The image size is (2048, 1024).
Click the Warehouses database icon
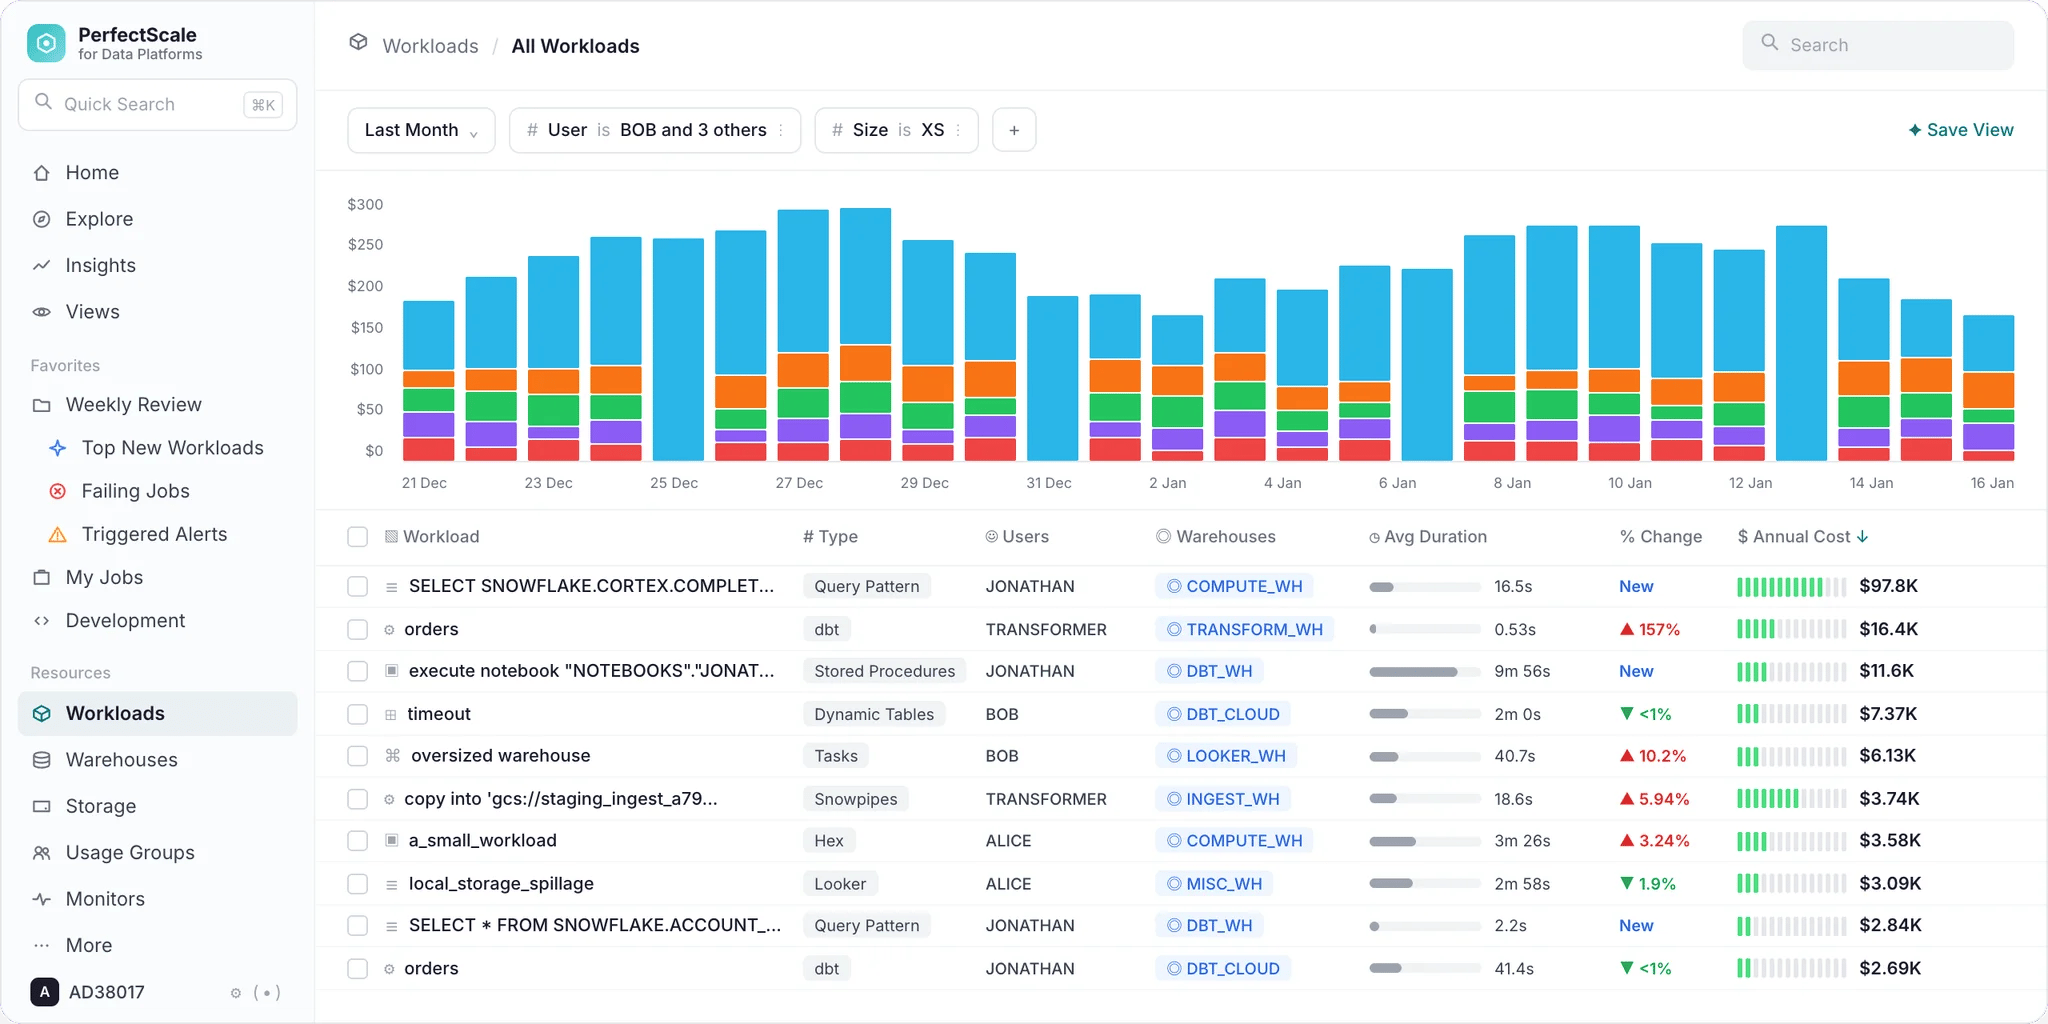click(x=41, y=760)
